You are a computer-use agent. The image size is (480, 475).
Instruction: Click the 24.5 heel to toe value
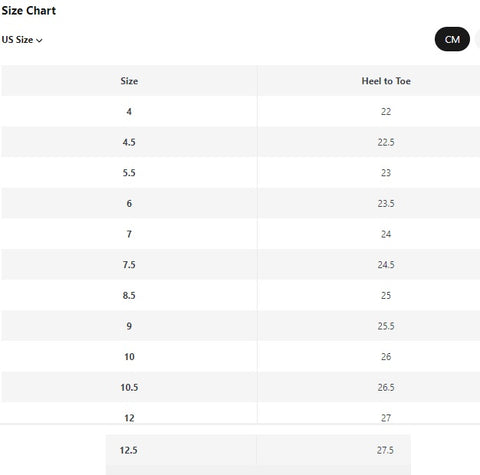pos(386,265)
